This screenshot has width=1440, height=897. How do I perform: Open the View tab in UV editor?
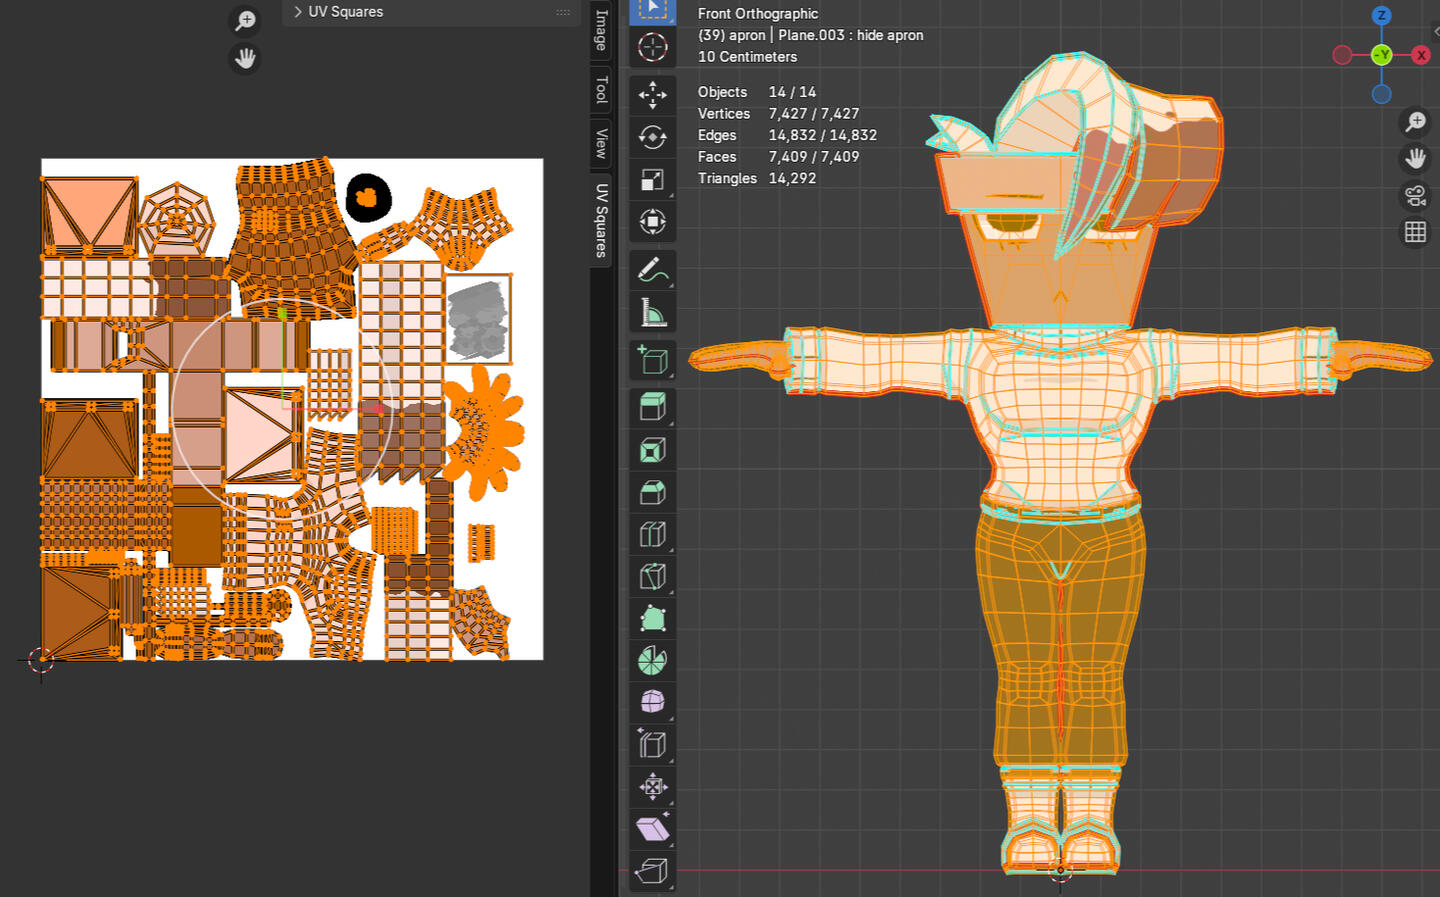pos(601,143)
